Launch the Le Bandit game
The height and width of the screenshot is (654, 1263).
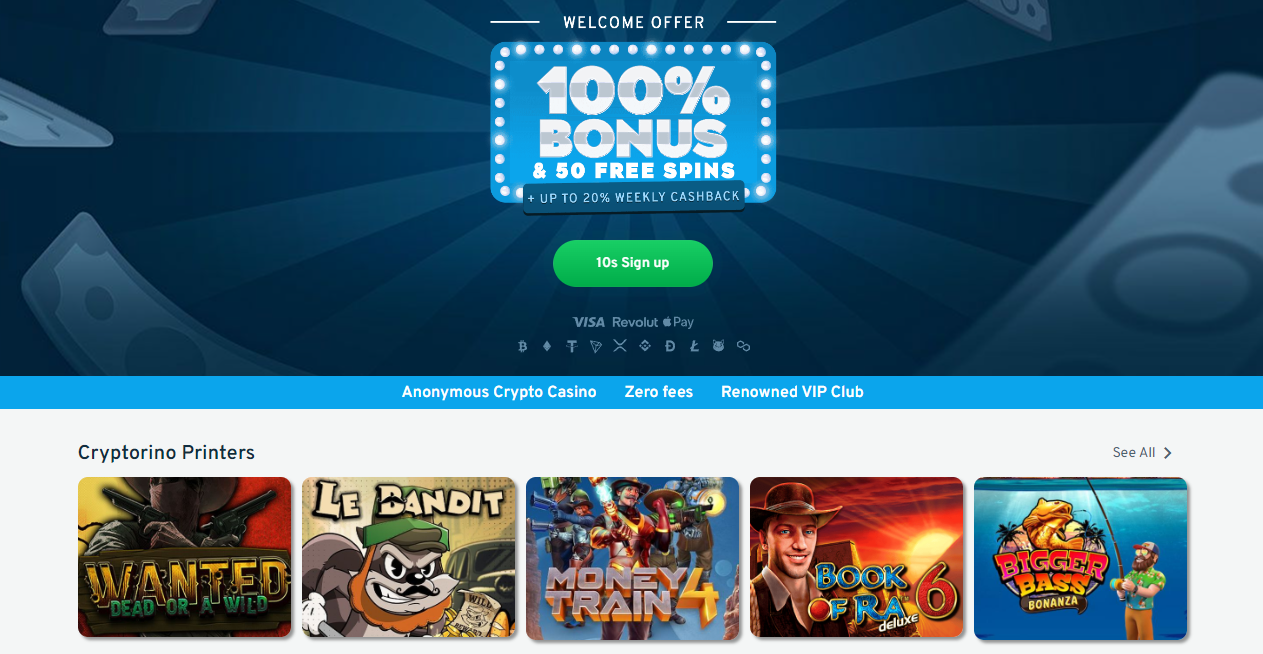point(409,558)
